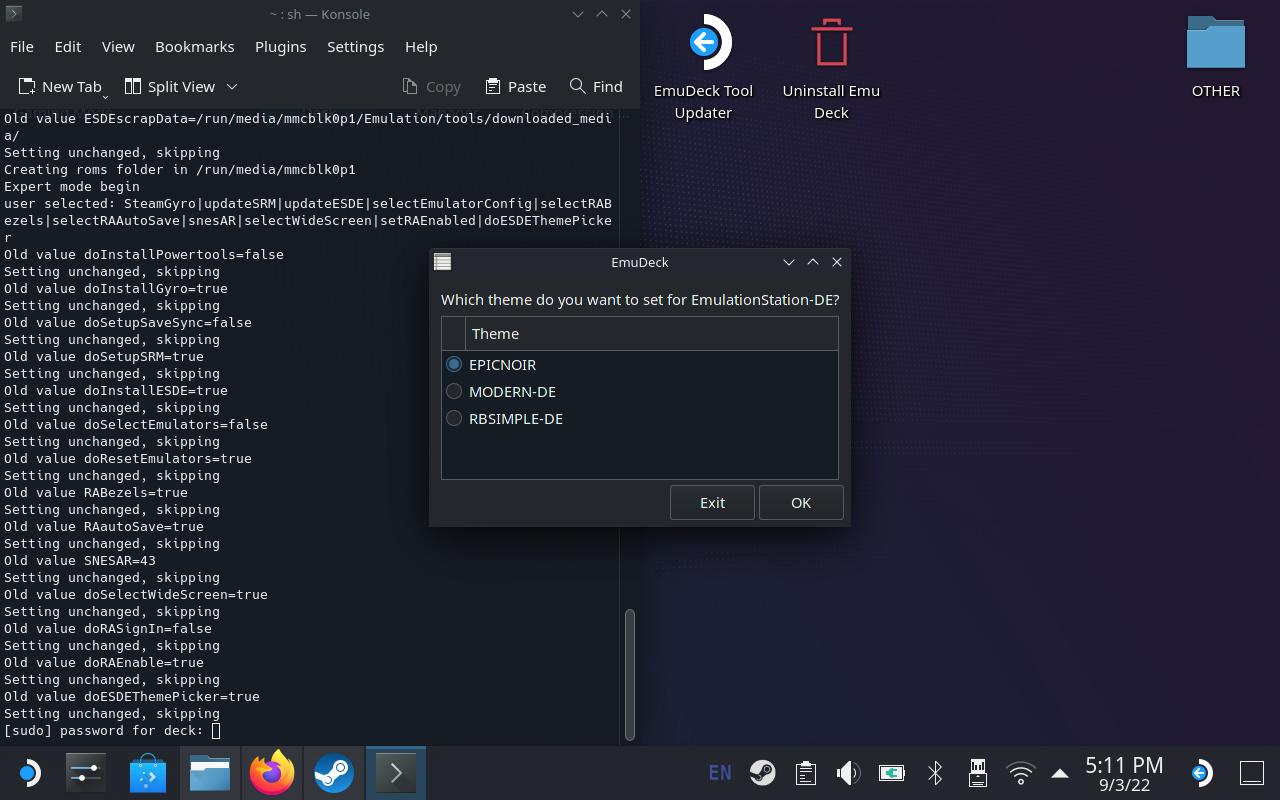Open Steam from the taskbar
Image resolution: width=1280 pixels, height=800 pixels.
tap(334, 773)
